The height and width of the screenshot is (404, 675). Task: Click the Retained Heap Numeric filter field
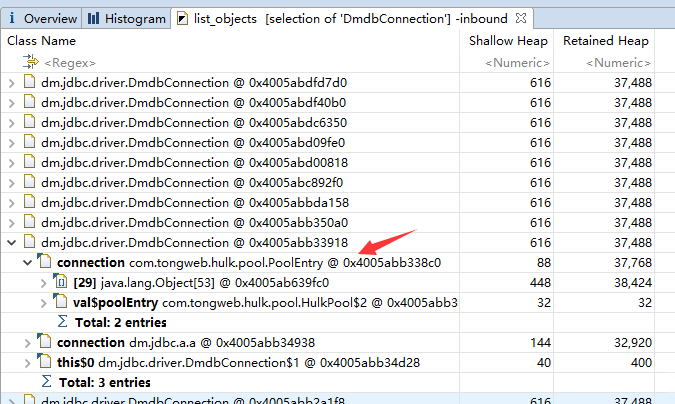point(618,63)
